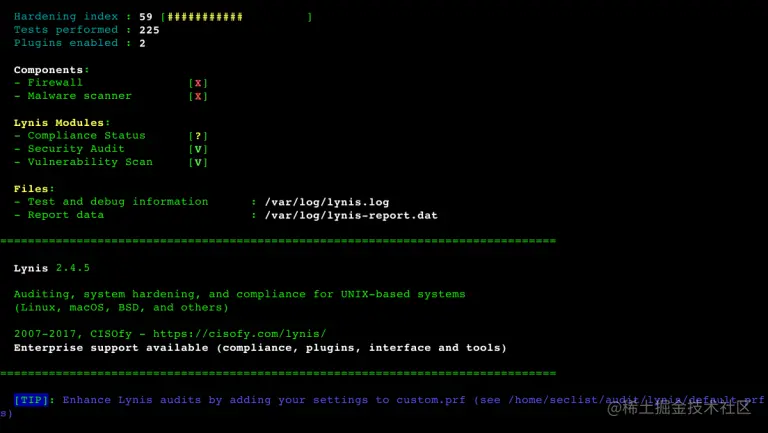Click the custom.prf file name in the tip
The width and height of the screenshot is (768, 433).
431,400
